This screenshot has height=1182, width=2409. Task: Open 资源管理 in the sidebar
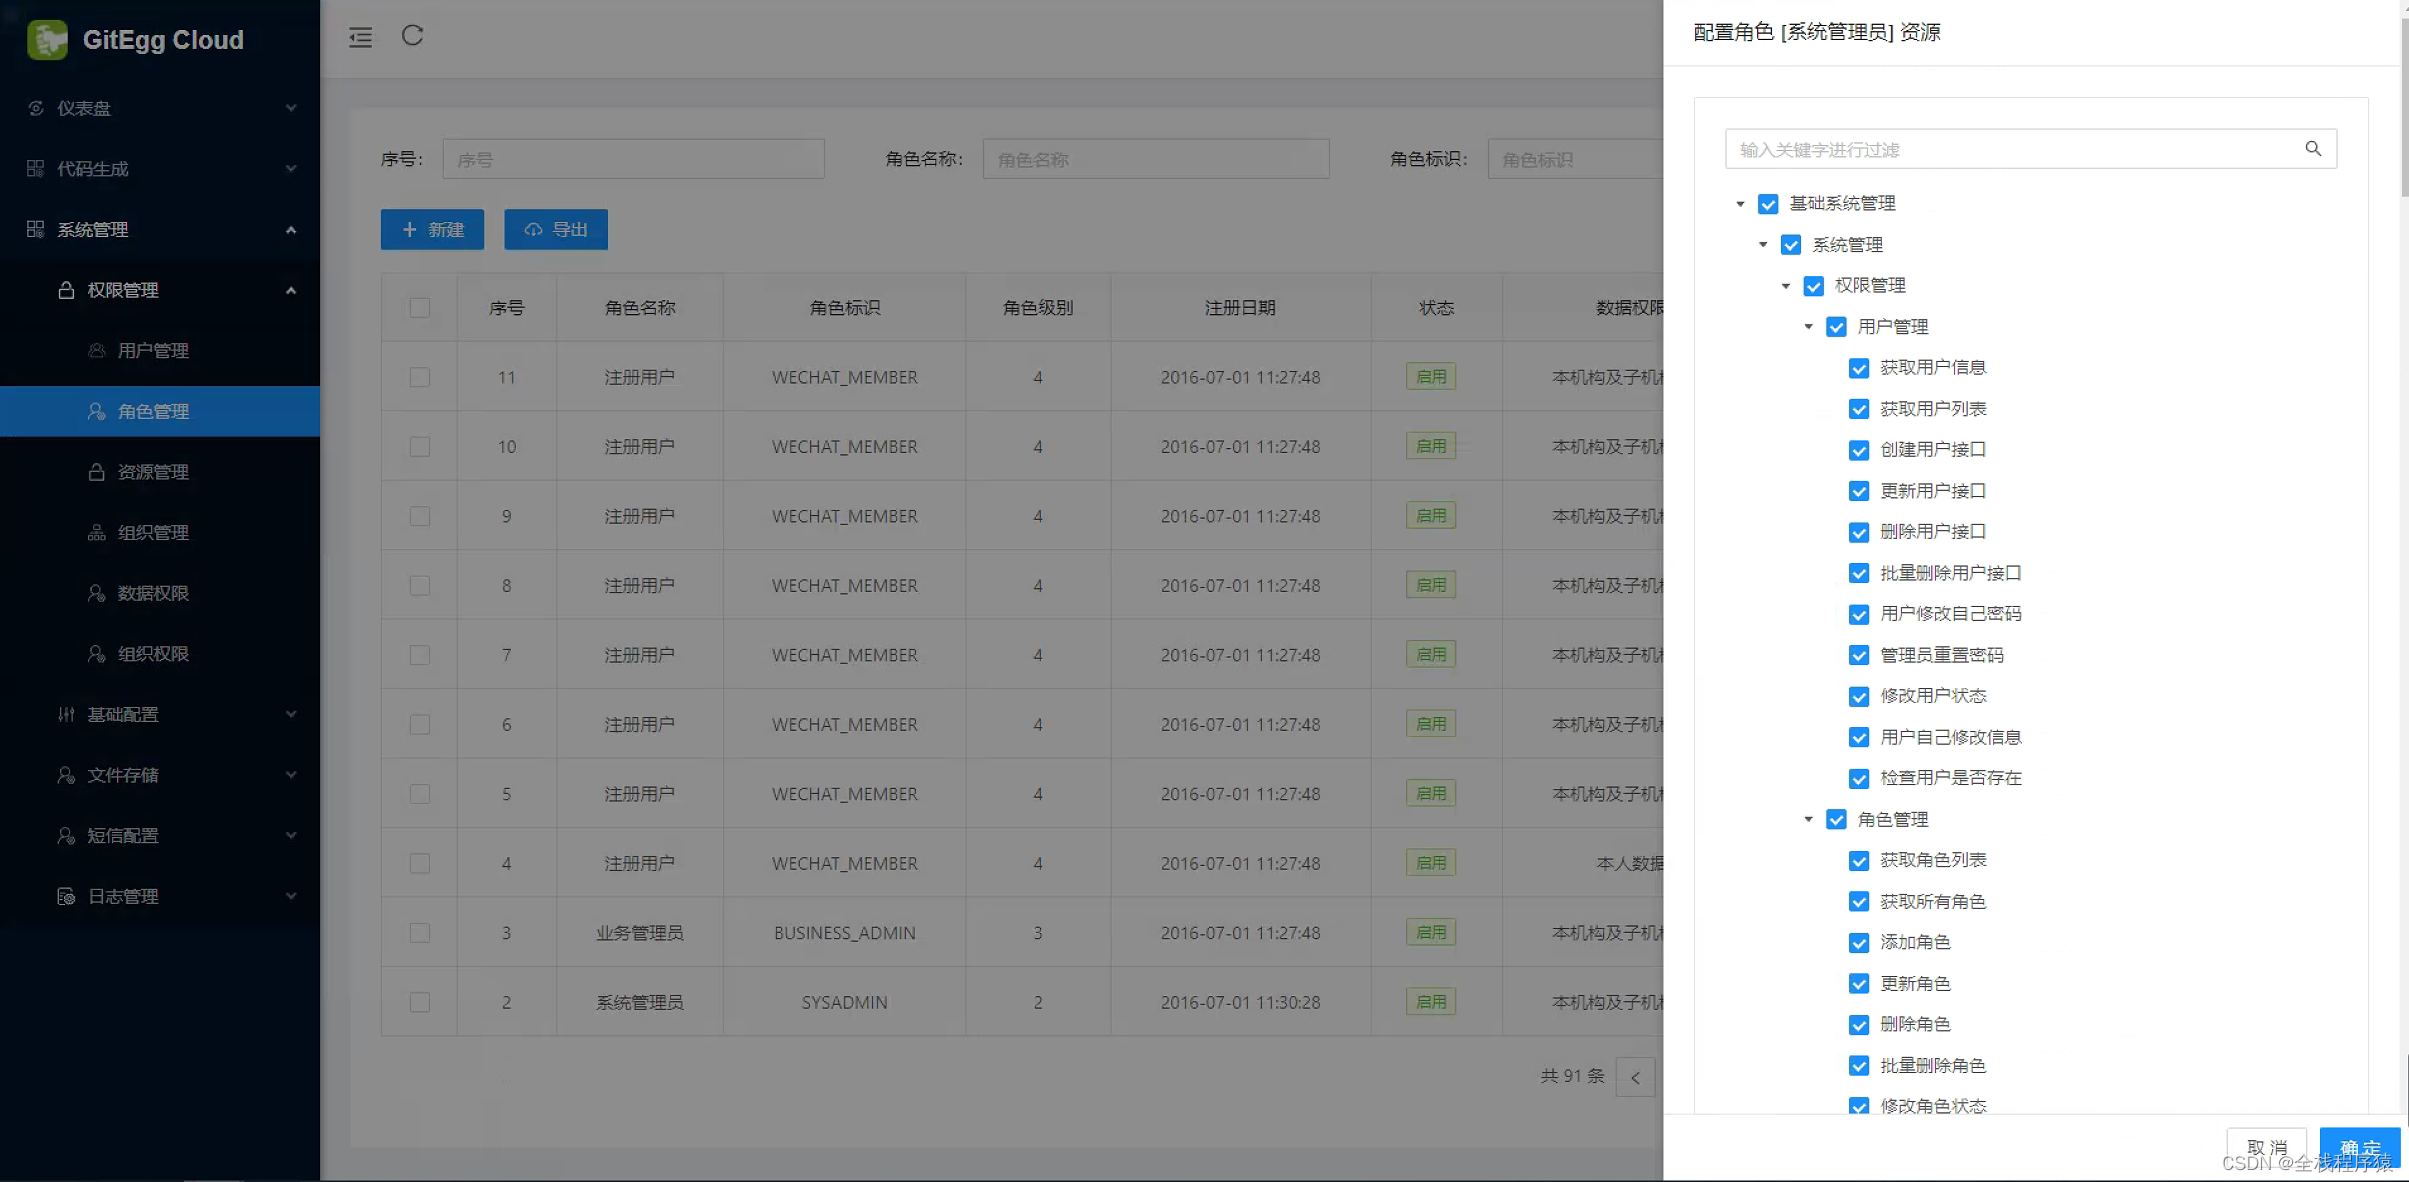point(153,472)
